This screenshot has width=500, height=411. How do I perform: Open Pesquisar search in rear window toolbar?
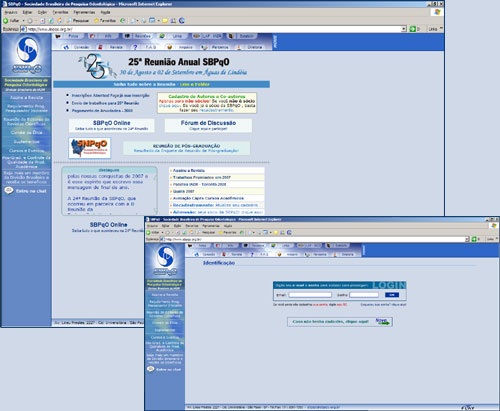point(78,21)
